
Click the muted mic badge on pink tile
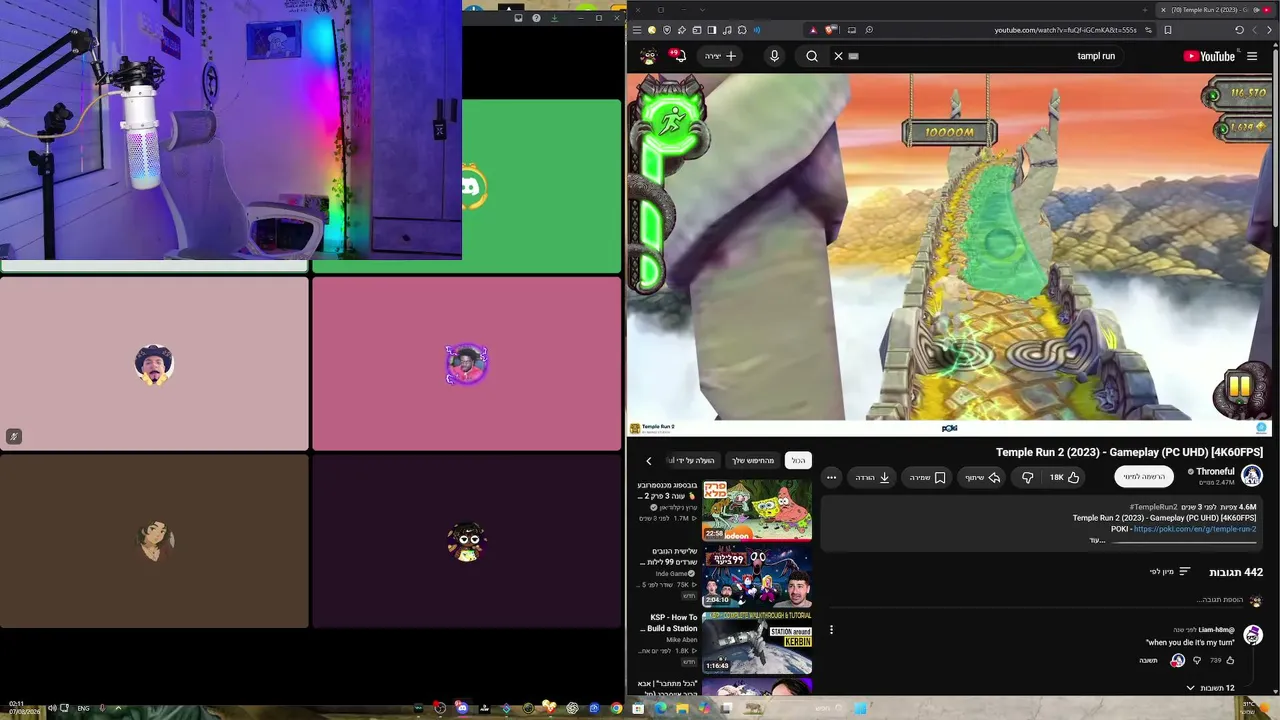click(13, 436)
